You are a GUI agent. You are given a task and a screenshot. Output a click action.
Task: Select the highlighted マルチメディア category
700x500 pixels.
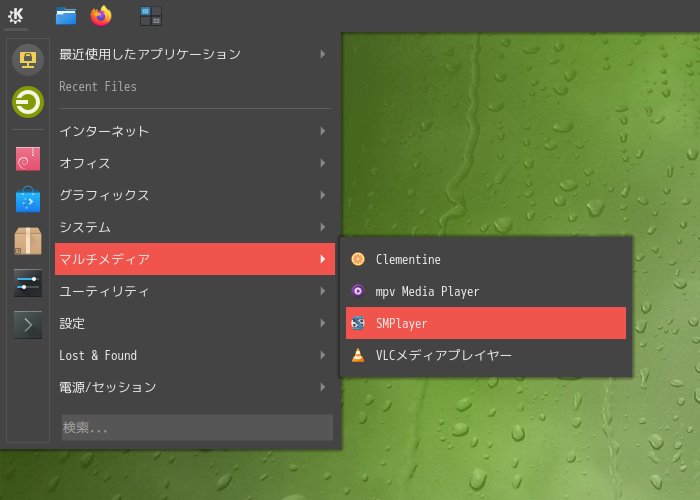(195, 259)
